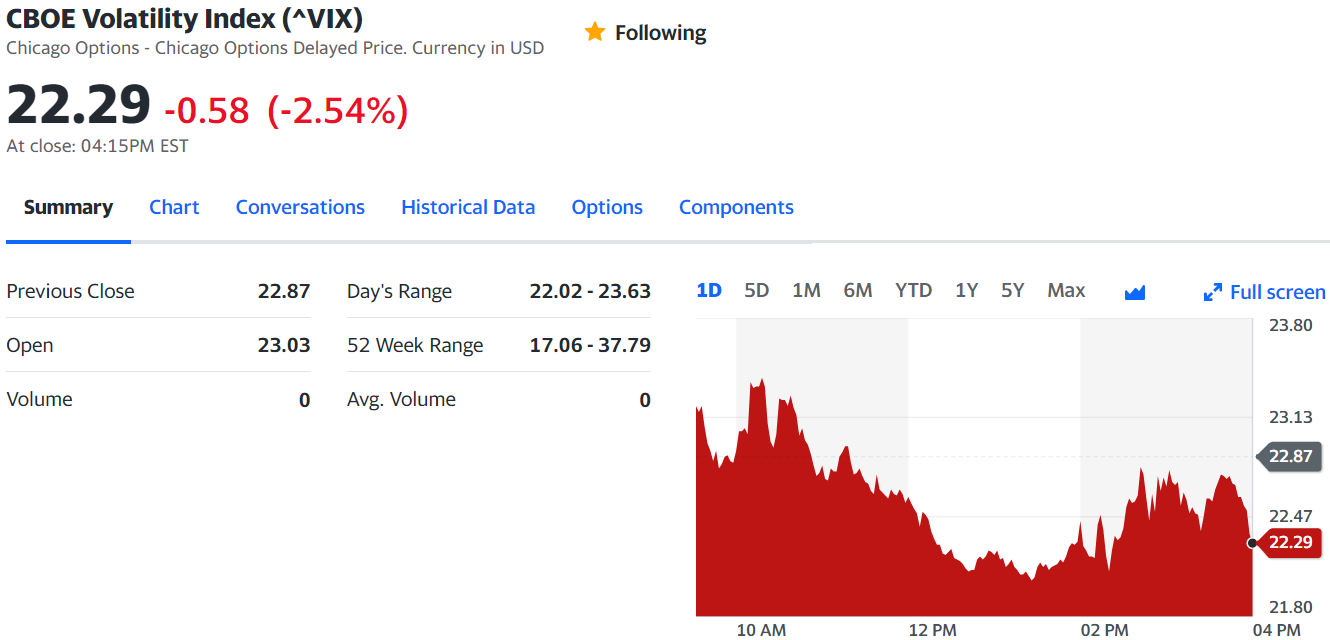The height and width of the screenshot is (640, 1330).
Task: Click the 21.80 price axis label
Action: point(1290,607)
